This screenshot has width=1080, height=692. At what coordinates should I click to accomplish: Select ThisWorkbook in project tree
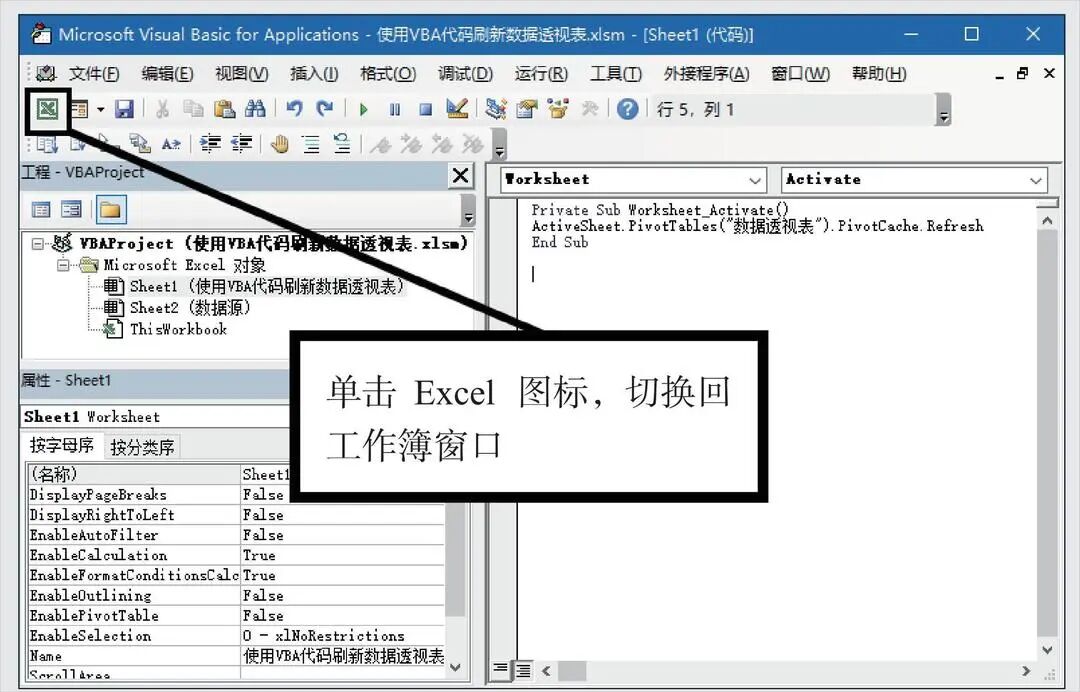point(178,329)
